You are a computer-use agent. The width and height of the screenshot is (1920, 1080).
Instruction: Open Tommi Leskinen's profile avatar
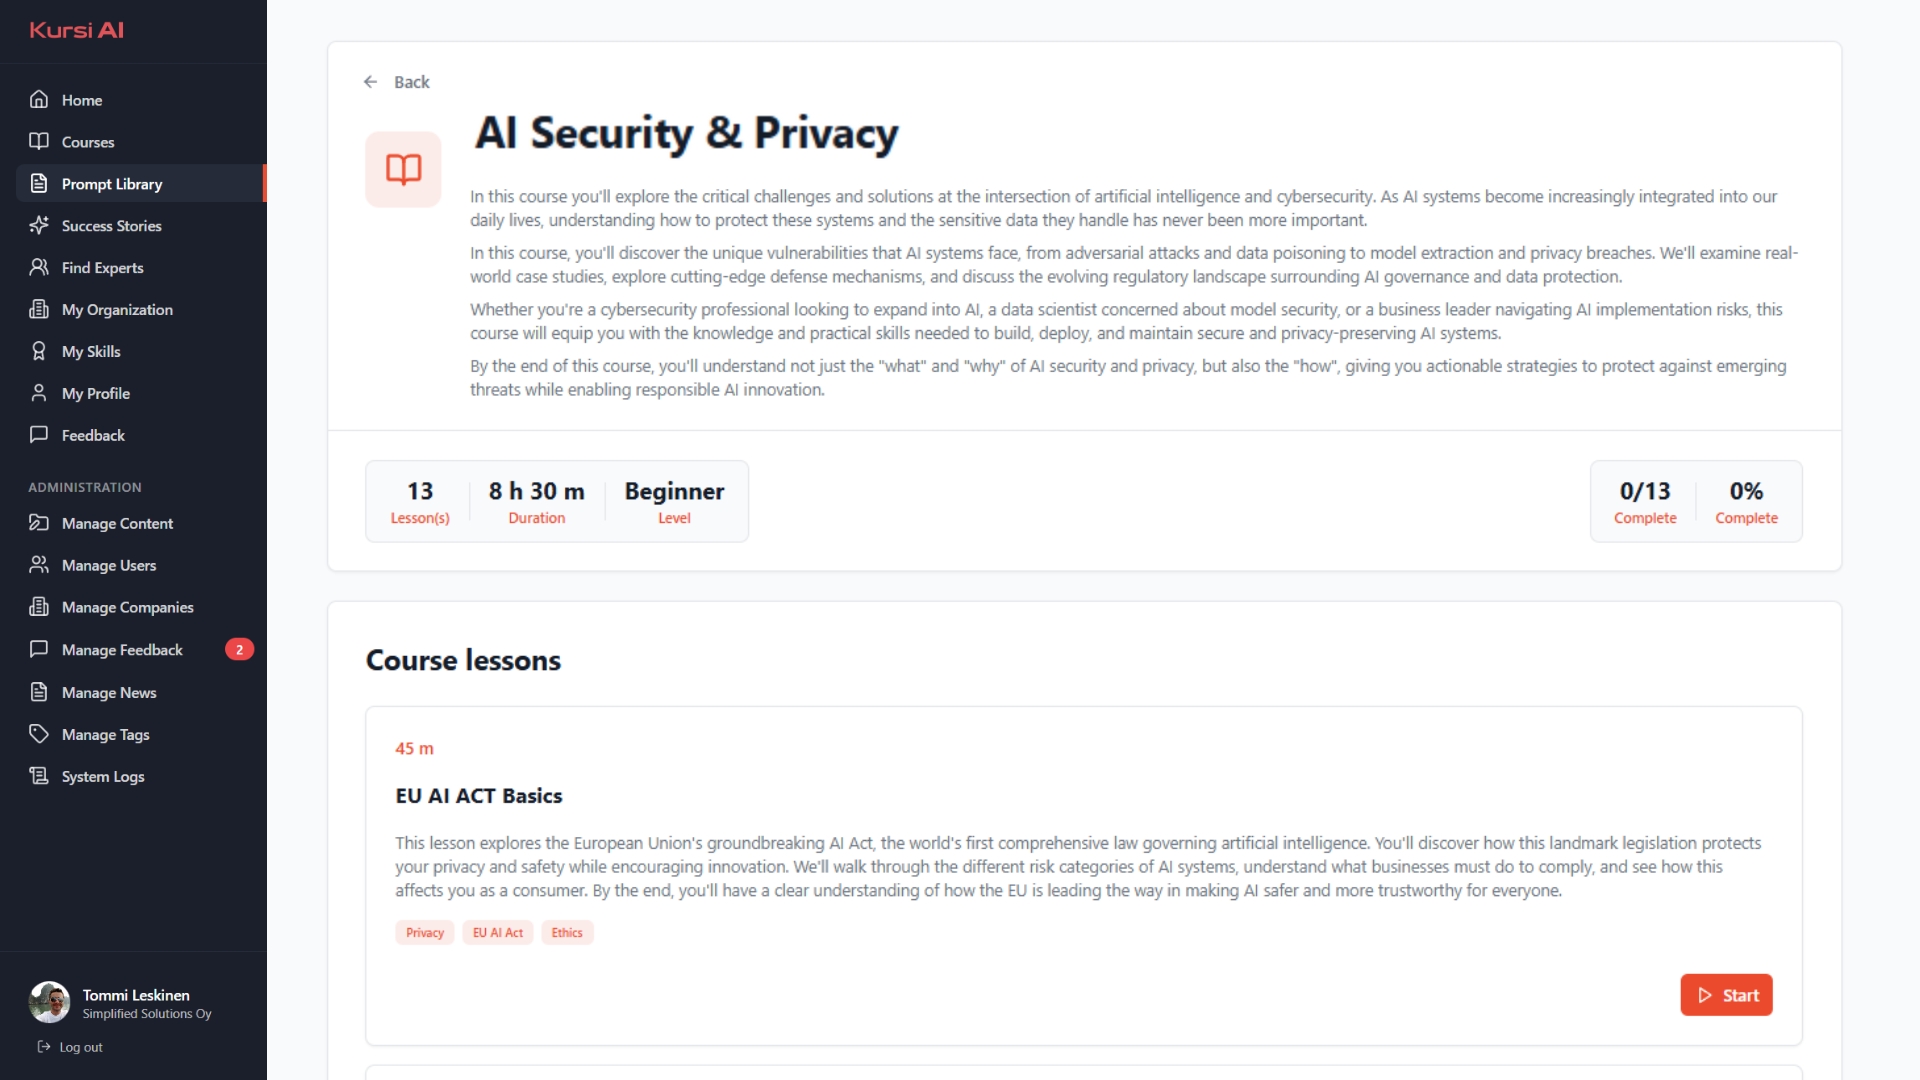tap(48, 1003)
